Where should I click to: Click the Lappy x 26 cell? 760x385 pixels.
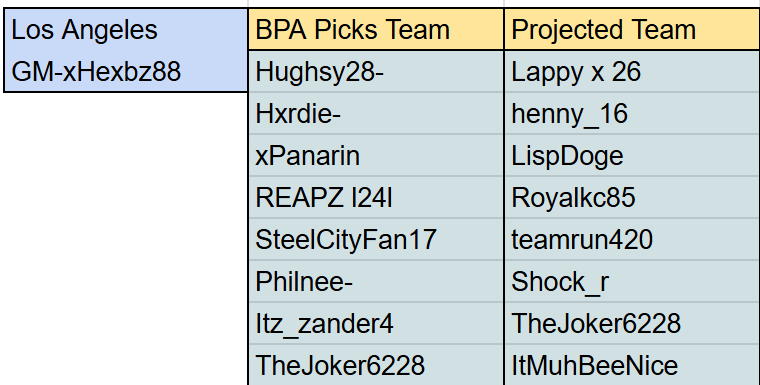(x=632, y=71)
